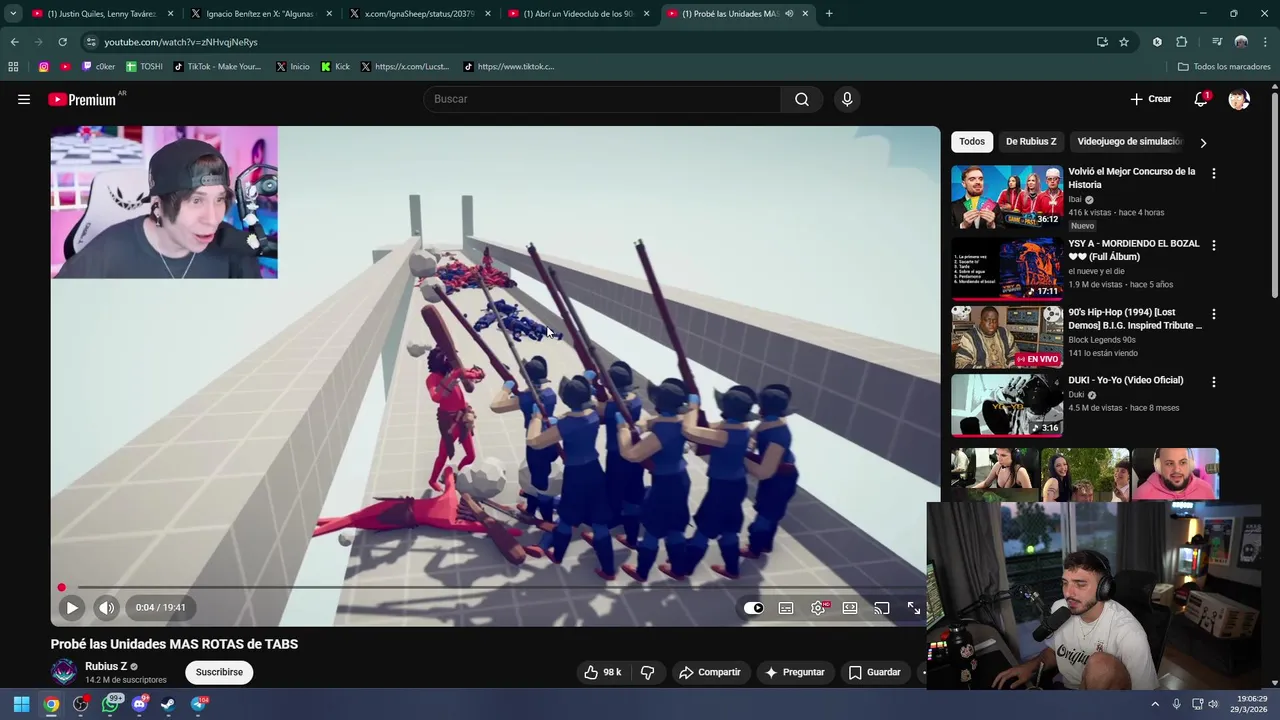Open options for Volvió el Mejor Concurso video

tap(1214, 173)
